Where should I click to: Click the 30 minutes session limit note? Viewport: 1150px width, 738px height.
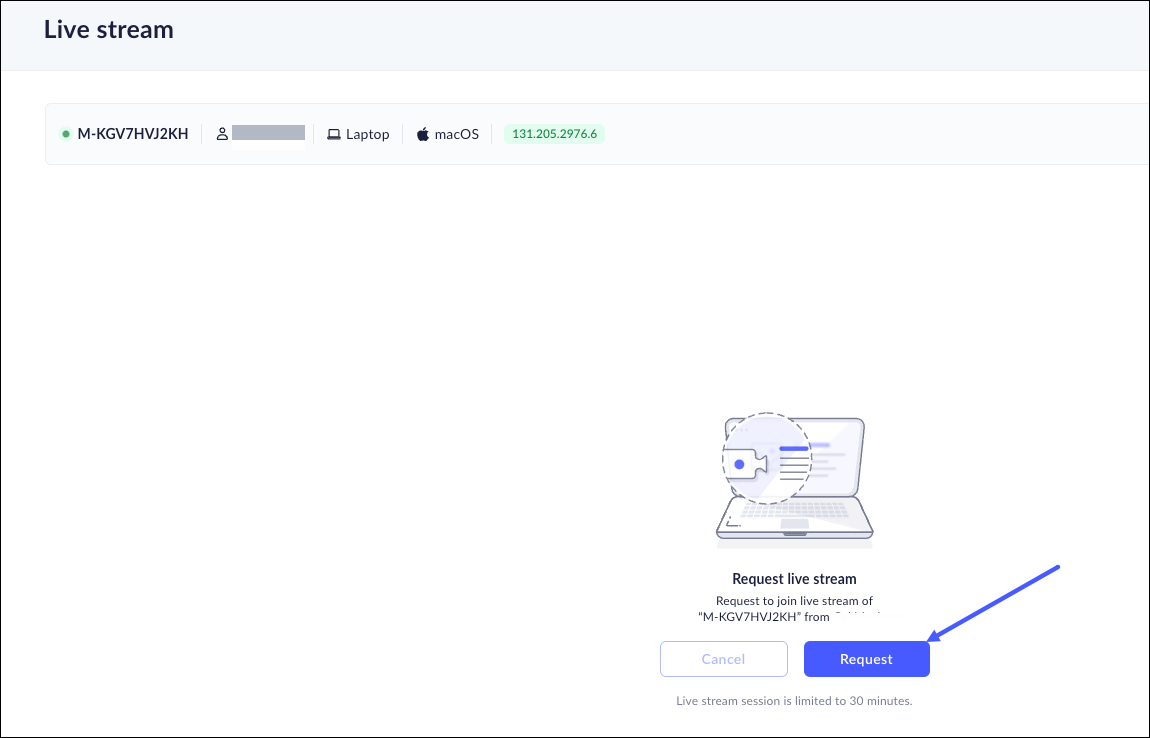pyautogui.click(x=794, y=701)
